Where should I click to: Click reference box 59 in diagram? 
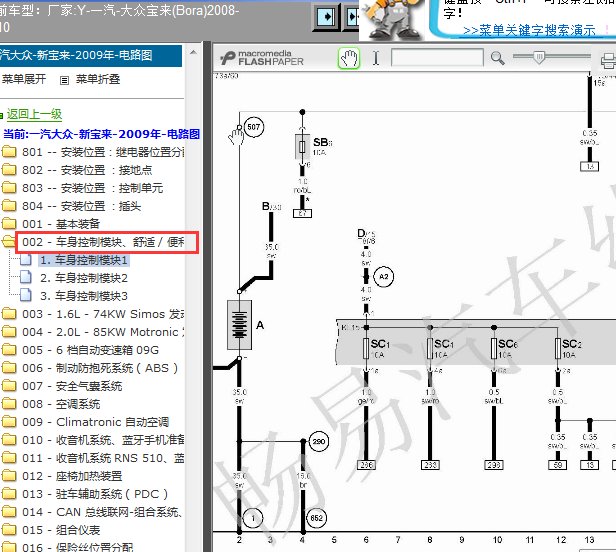pyautogui.click(x=557, y=465)
